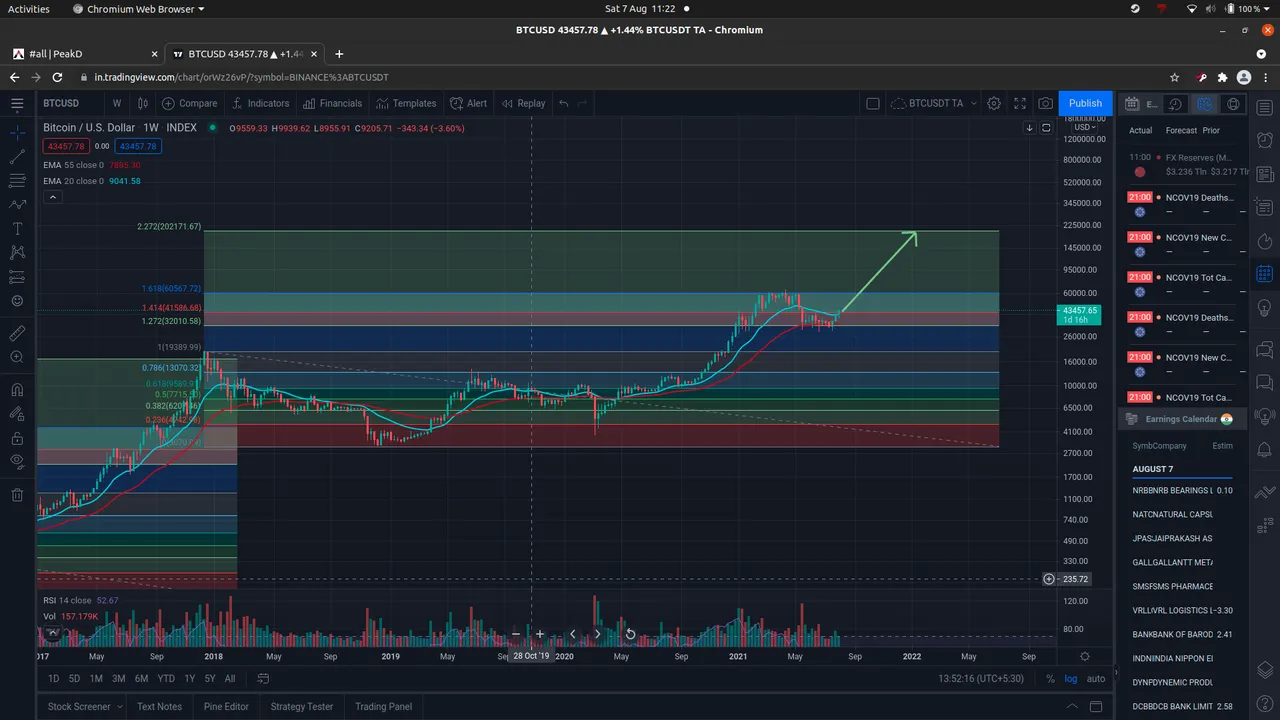The image size is (1280, 720).
Task: Open the select-layout square icon
Action: pos(872,103)
